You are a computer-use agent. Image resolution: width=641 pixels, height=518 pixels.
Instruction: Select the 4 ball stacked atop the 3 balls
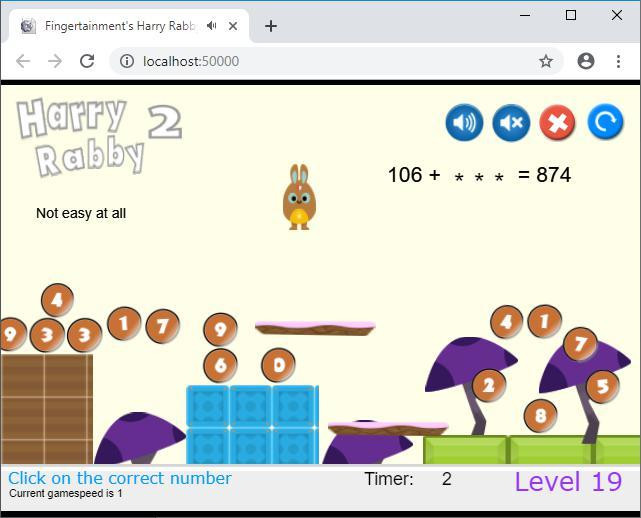pos(57,300)
